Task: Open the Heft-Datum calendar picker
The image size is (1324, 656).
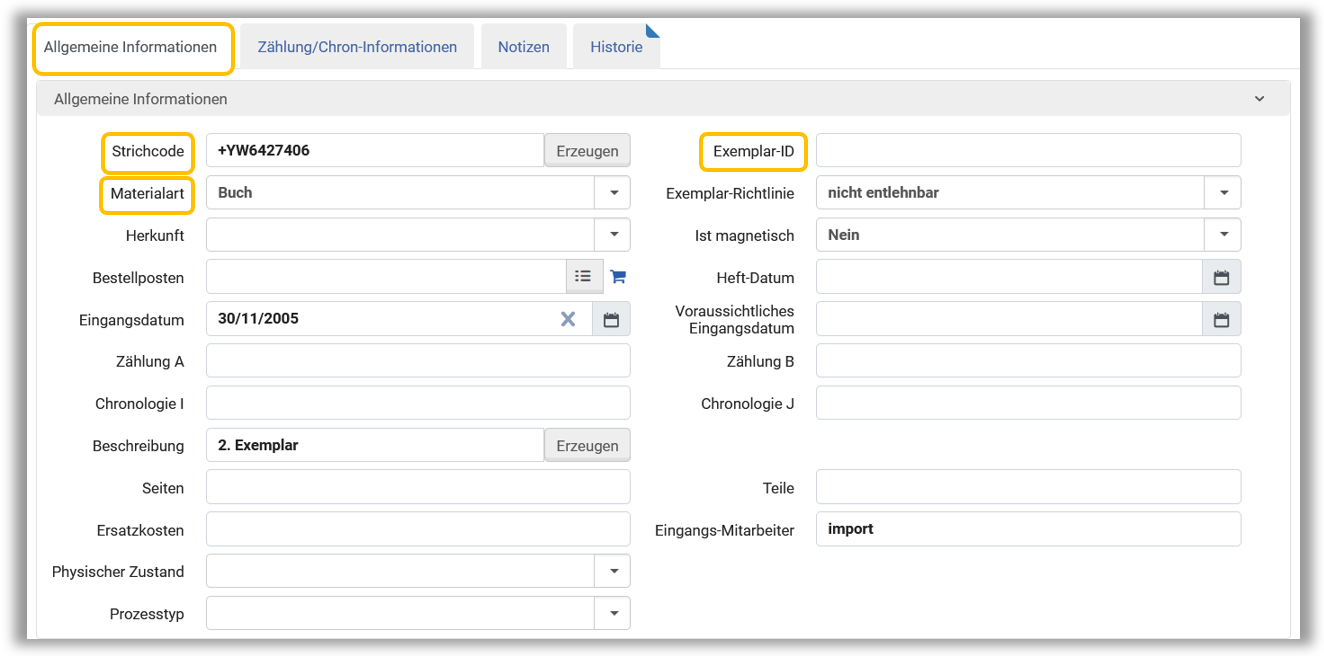Action: [1221, 277]
